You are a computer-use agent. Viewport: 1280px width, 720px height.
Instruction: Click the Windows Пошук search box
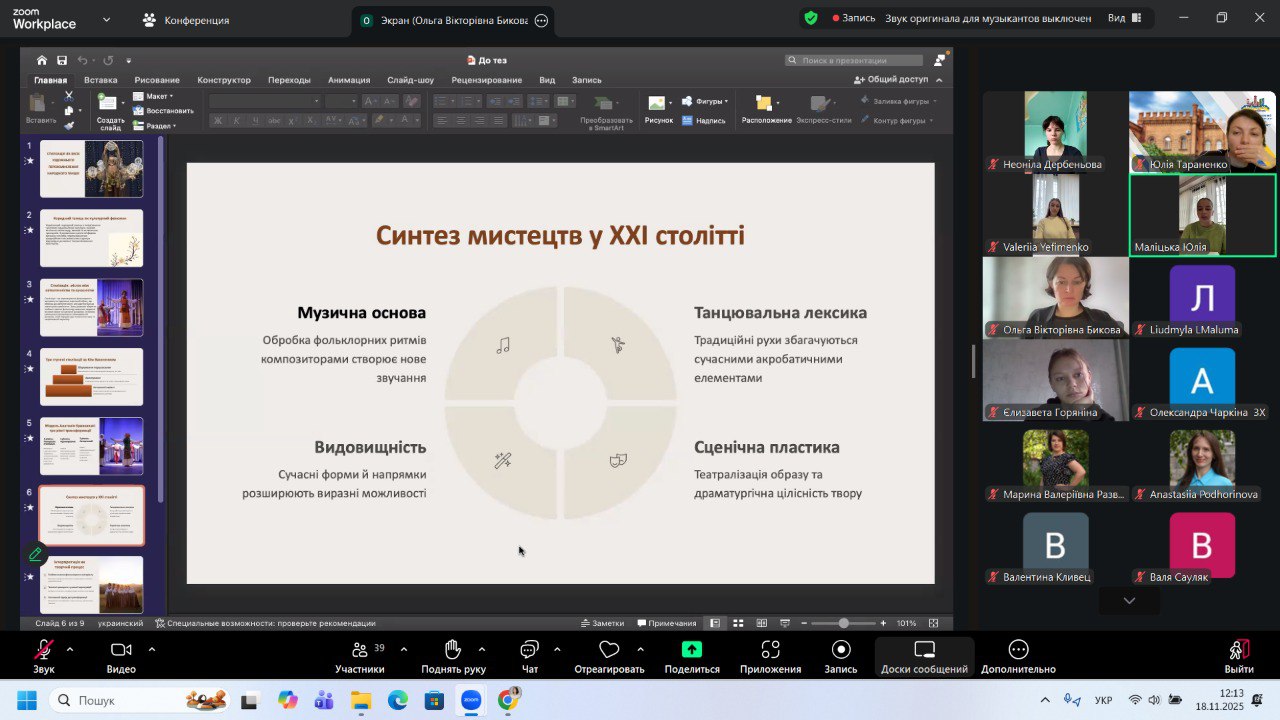click(x=140, y=700)
